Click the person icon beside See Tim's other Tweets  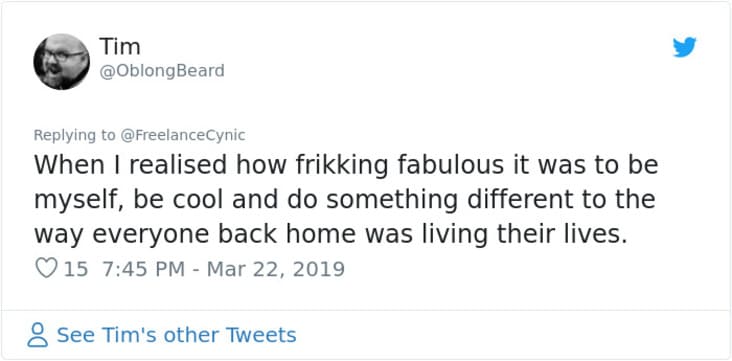pyautogui.click(x=37, y=335)
